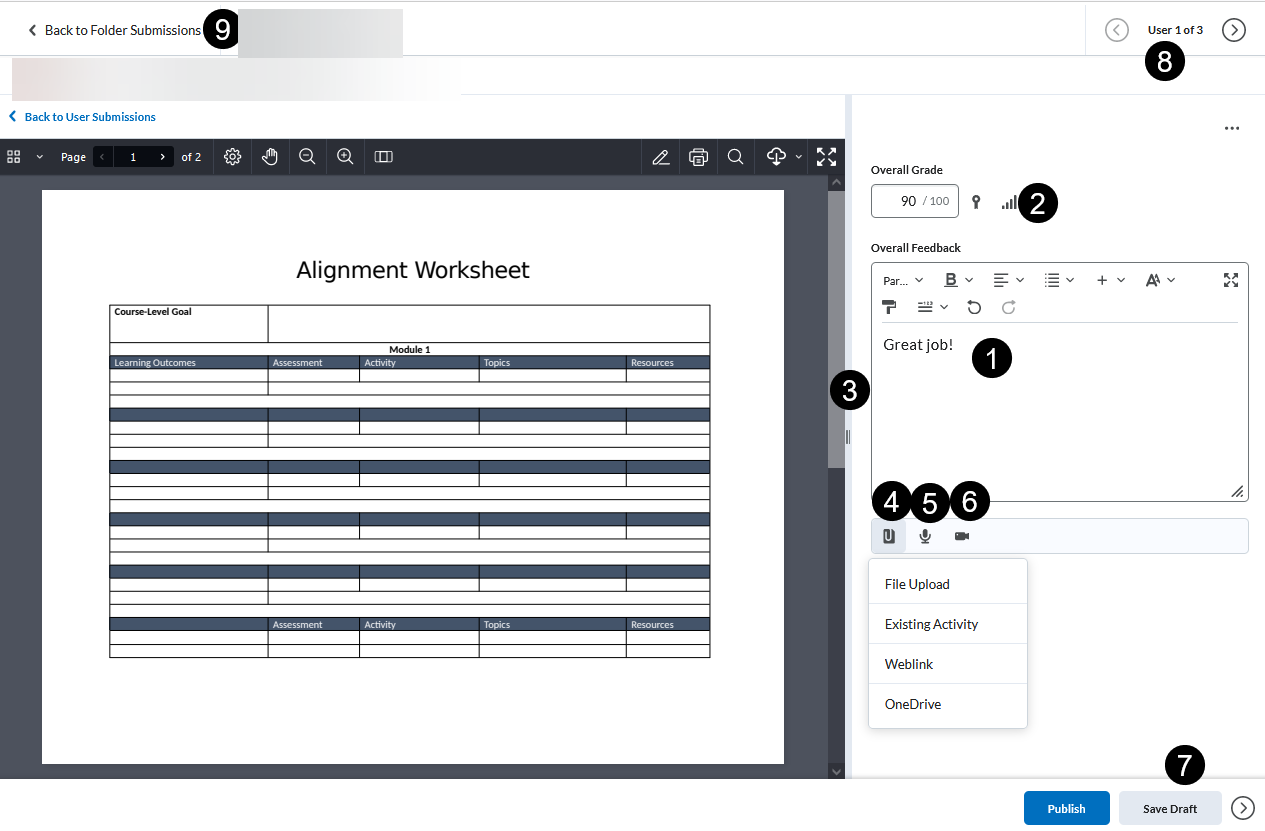The width and height of the screenshot is (1265, 831).
Task: Open the text alignment dropdown
Action: (x=1008, y=280)
